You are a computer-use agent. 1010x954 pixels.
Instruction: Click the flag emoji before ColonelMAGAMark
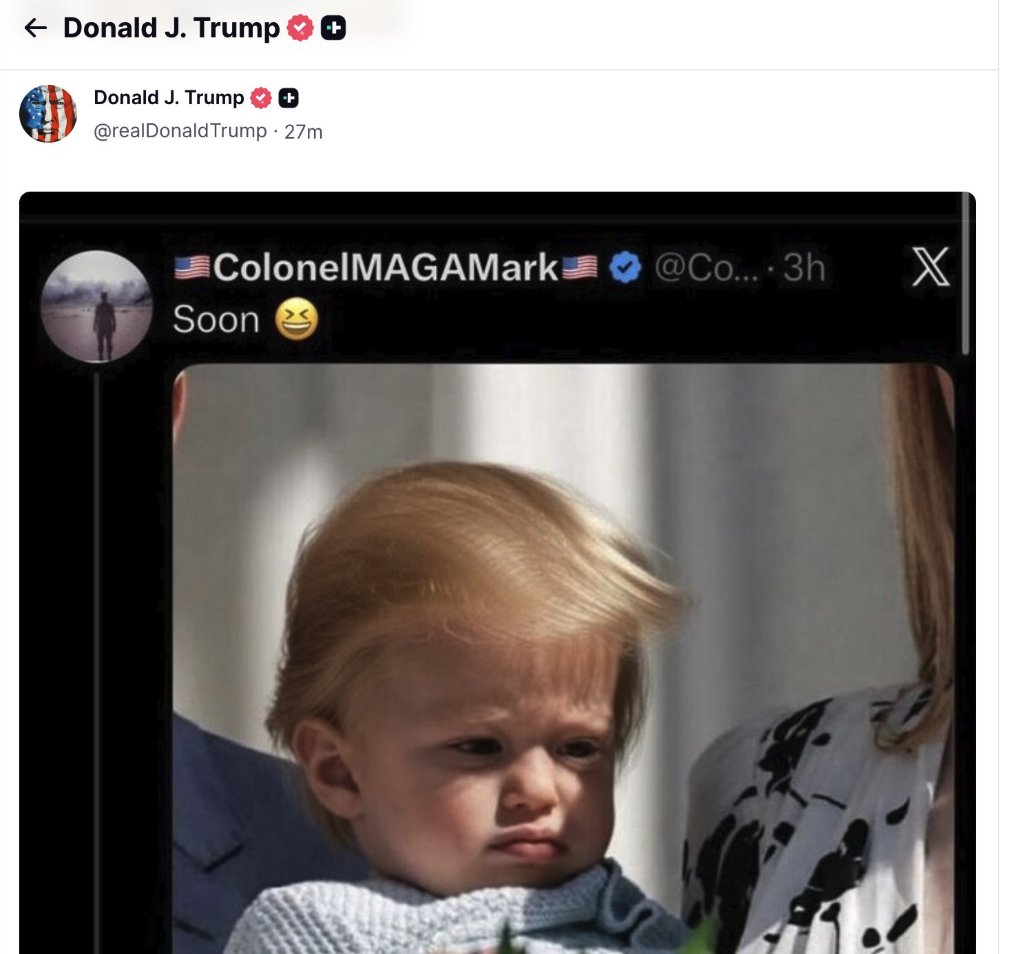pyautogui.click(x=192, y=267)
